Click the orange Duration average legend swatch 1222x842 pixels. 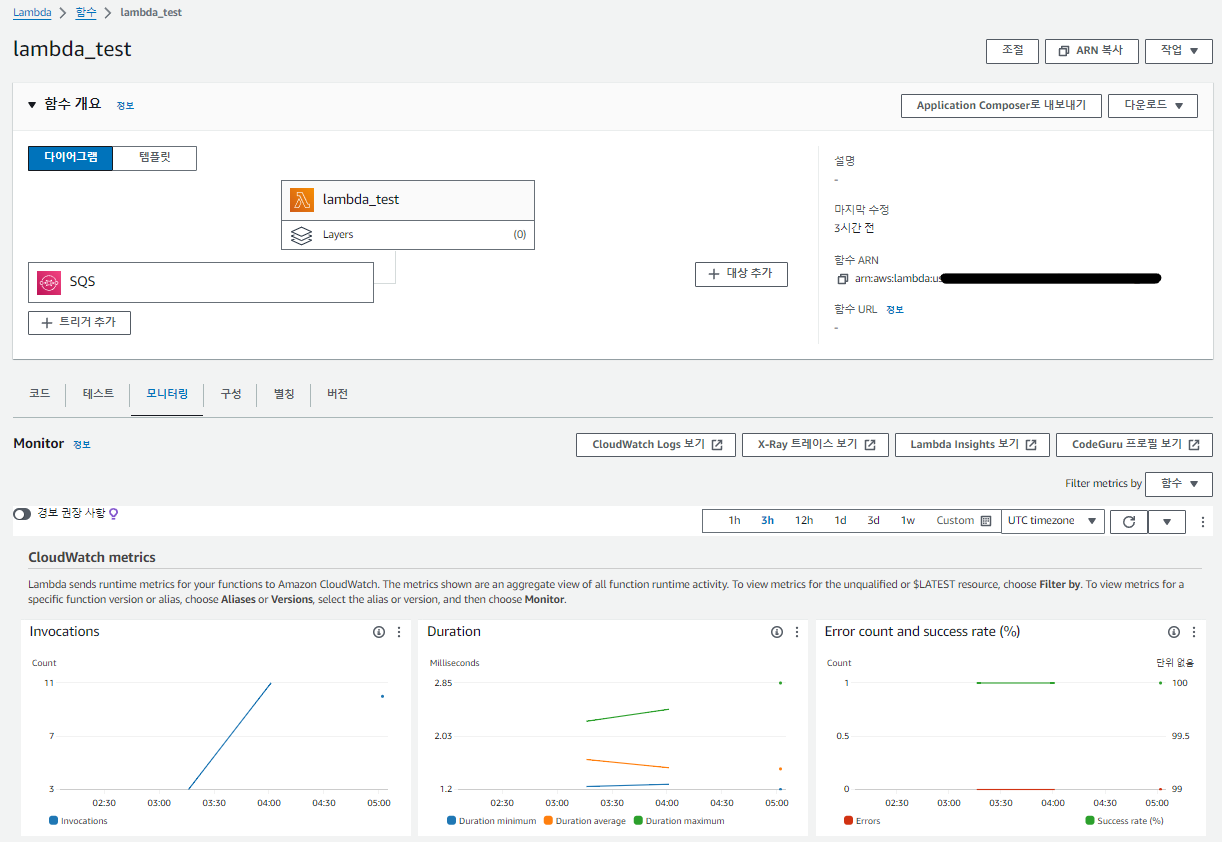(x=549, y=821)
